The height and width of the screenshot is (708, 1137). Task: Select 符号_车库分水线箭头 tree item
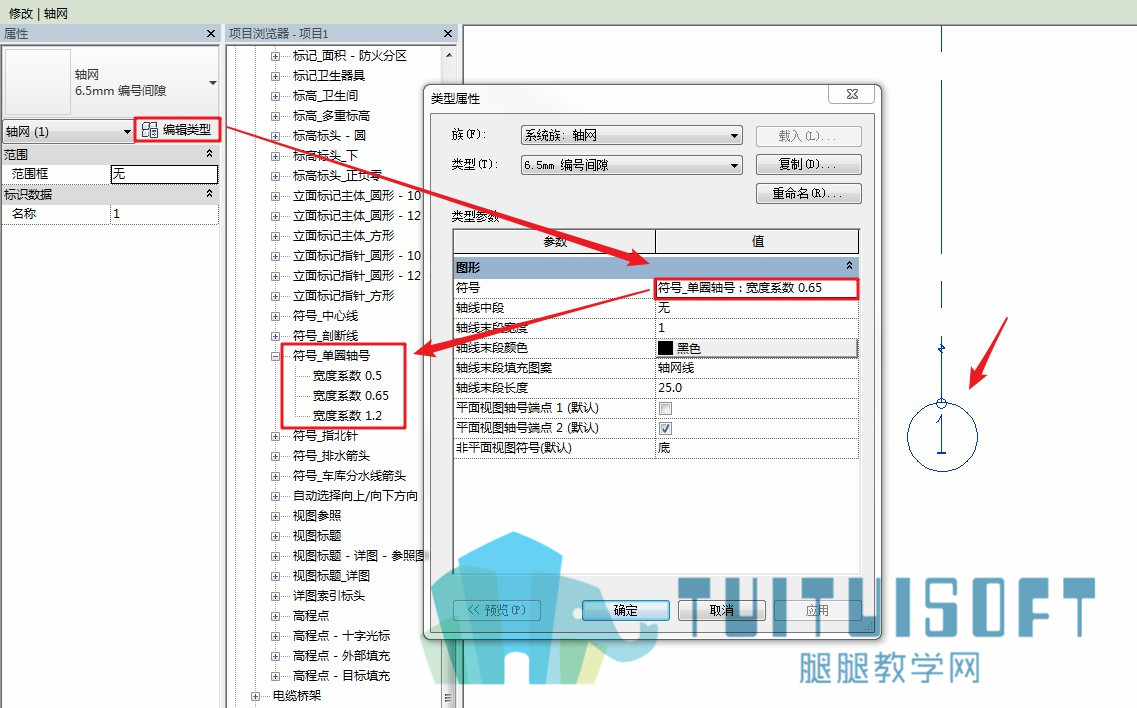point(349,476)
